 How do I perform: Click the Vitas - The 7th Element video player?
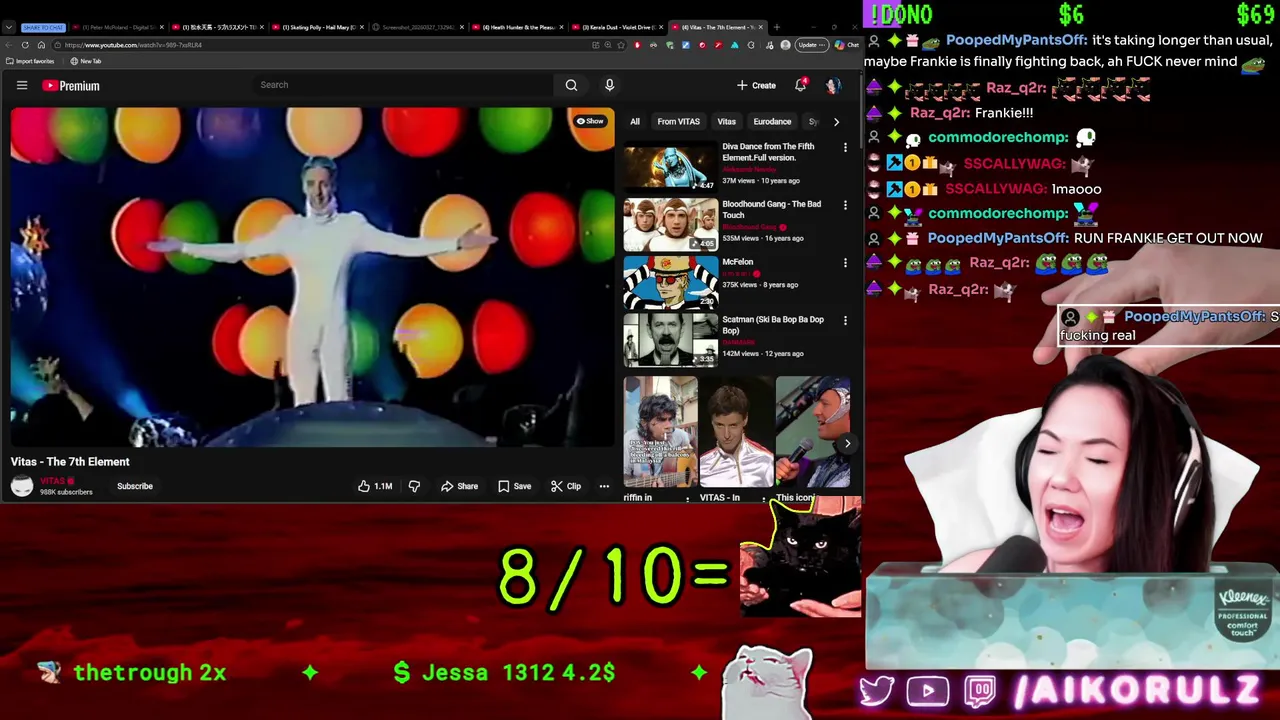point(312,277)
